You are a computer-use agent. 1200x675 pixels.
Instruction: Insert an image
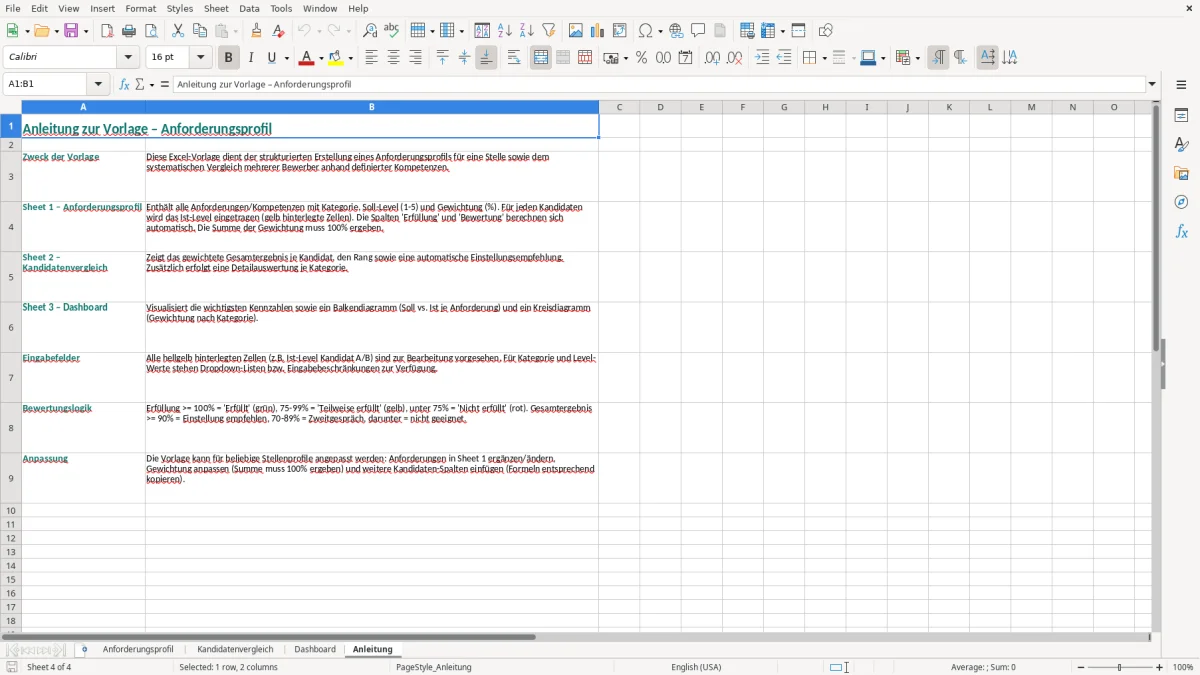pos(576,31)
